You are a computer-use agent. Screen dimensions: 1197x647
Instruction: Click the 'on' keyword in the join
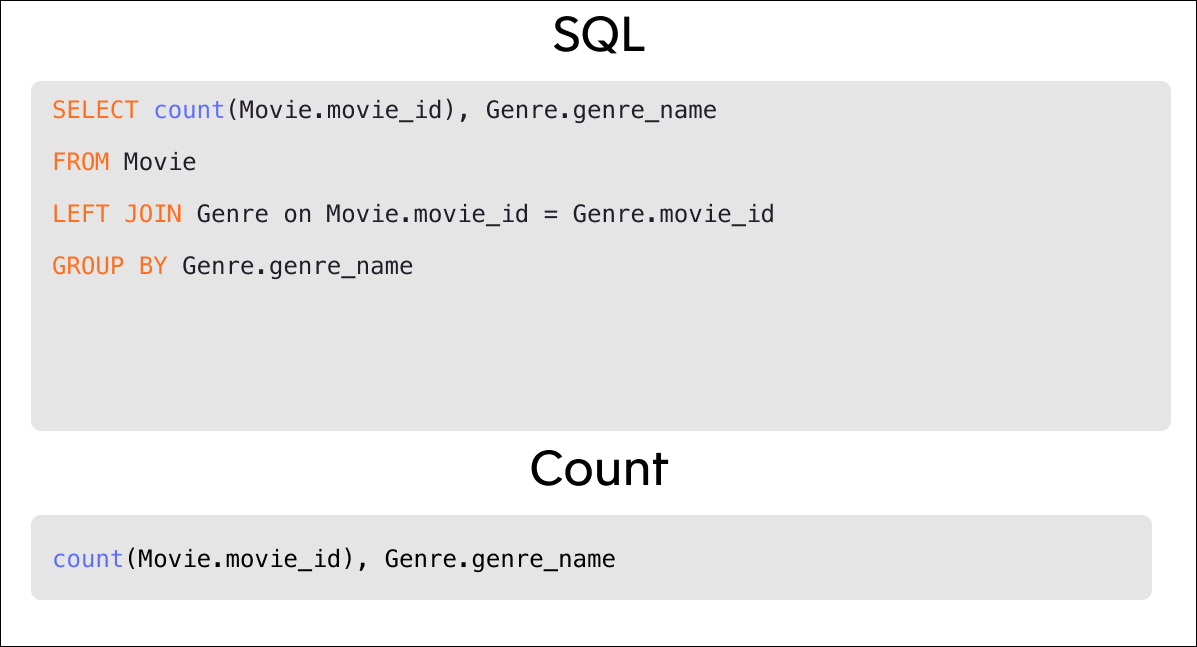(x=297, y=214)
